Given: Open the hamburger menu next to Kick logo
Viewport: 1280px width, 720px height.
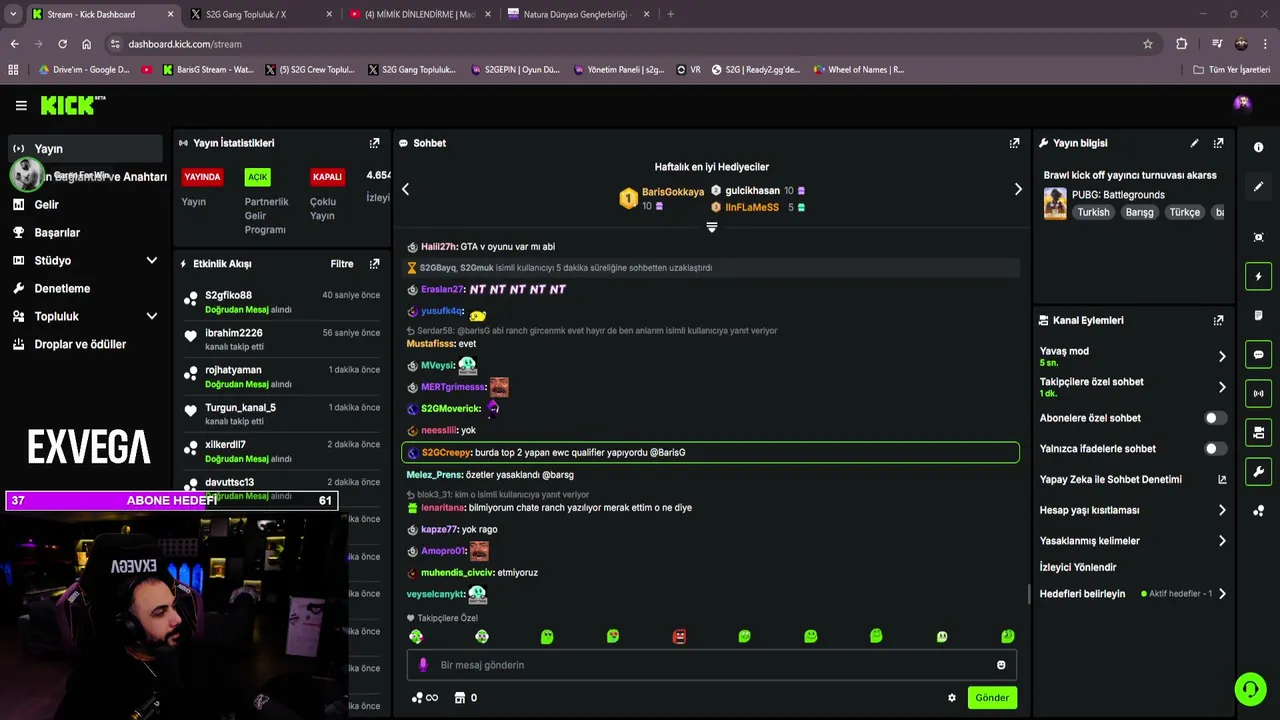Looking at the screenshot, I should 21,105.
